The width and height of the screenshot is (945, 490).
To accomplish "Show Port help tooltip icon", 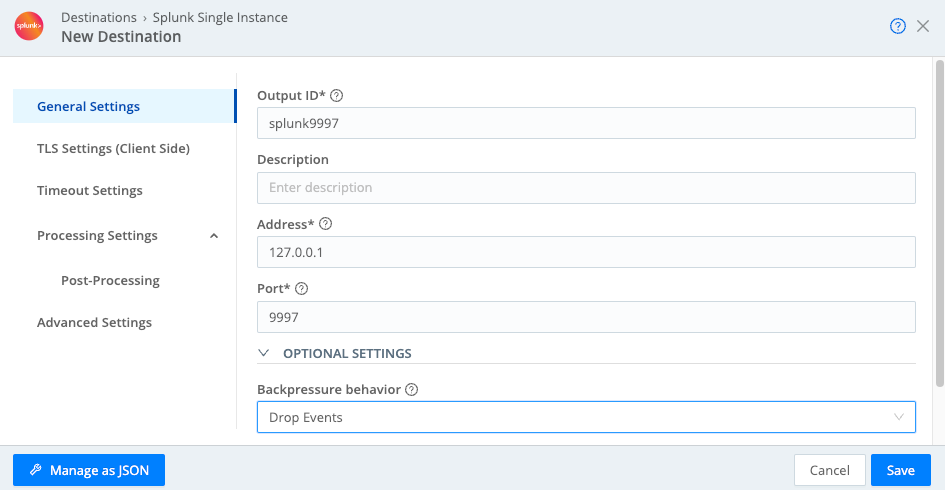I will (x=301, y=288).
